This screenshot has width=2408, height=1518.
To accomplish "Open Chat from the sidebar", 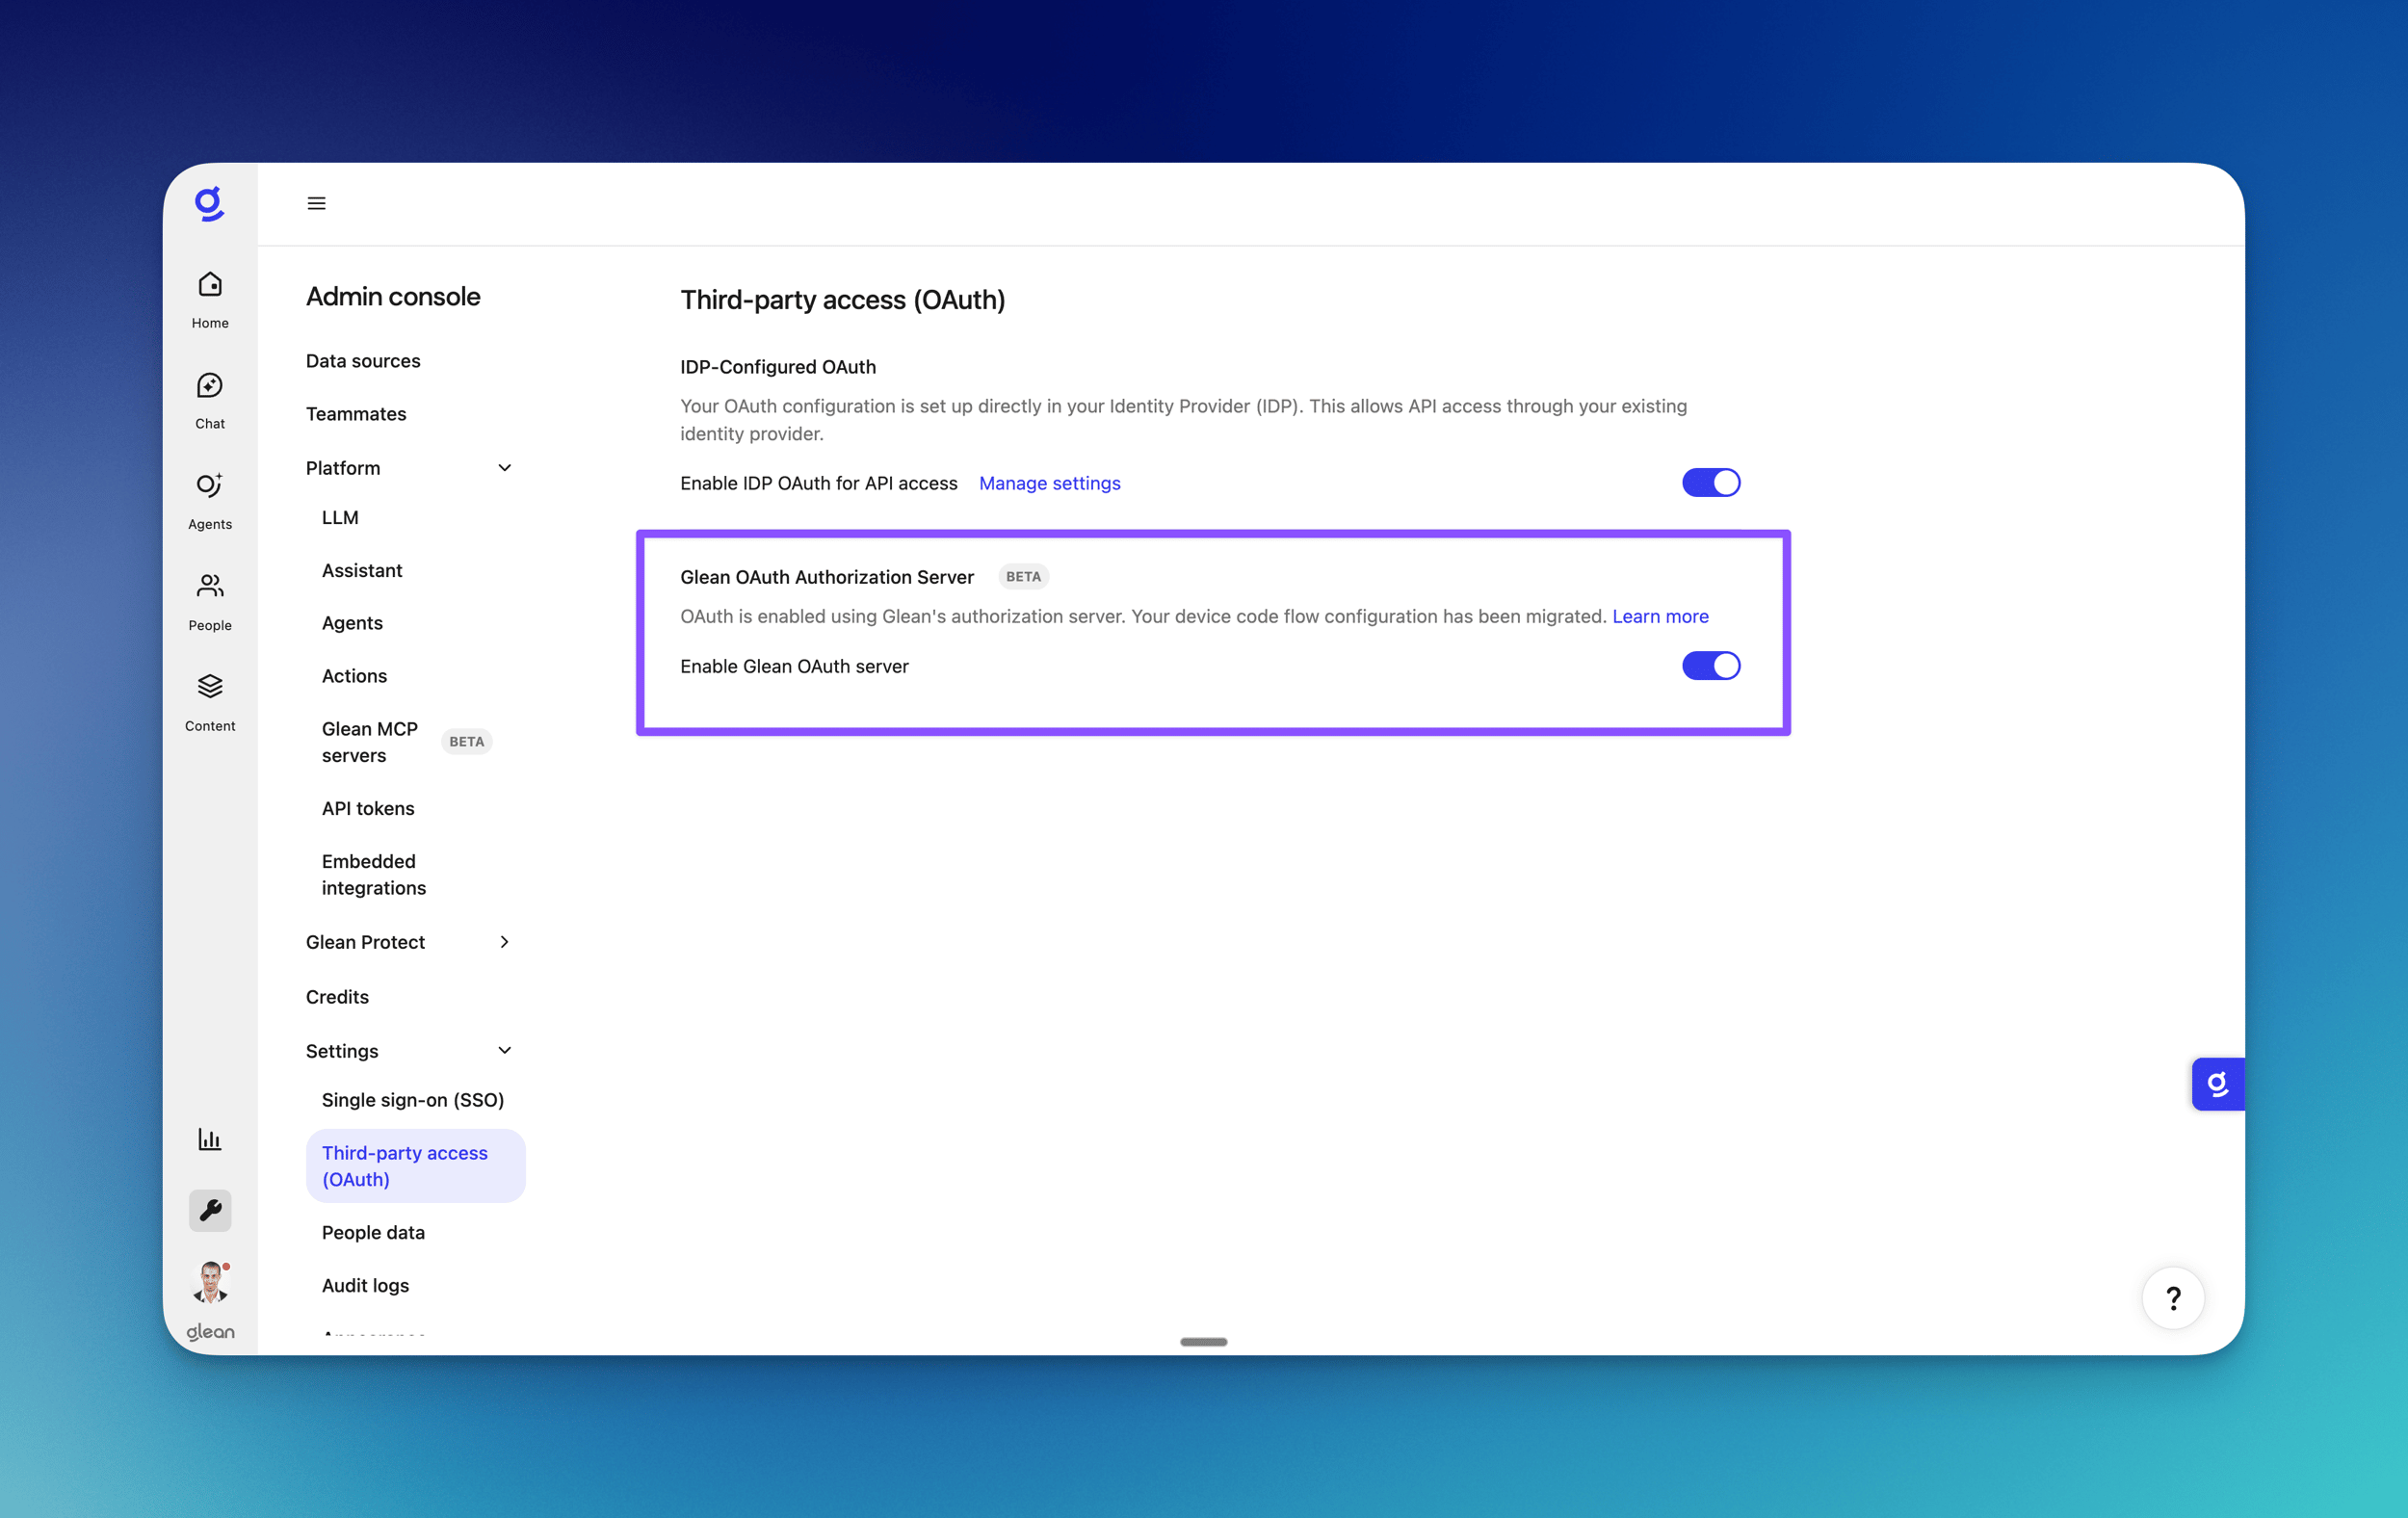I will [210, 400].
